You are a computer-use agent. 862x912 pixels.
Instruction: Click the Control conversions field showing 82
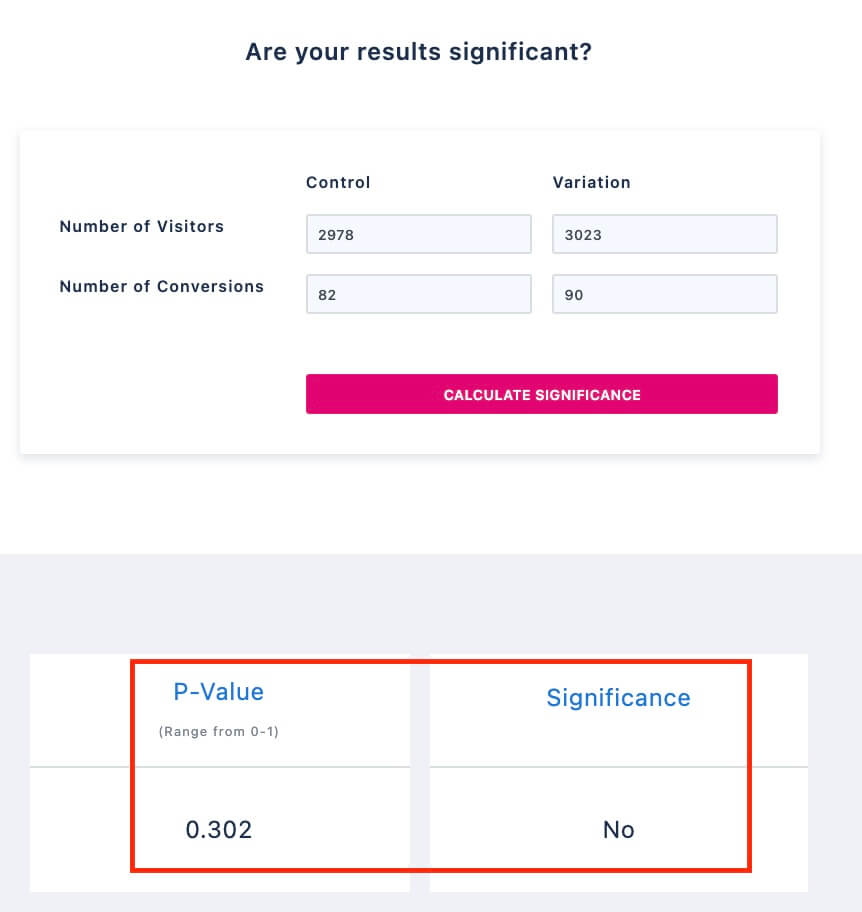(x=419, y=294)
